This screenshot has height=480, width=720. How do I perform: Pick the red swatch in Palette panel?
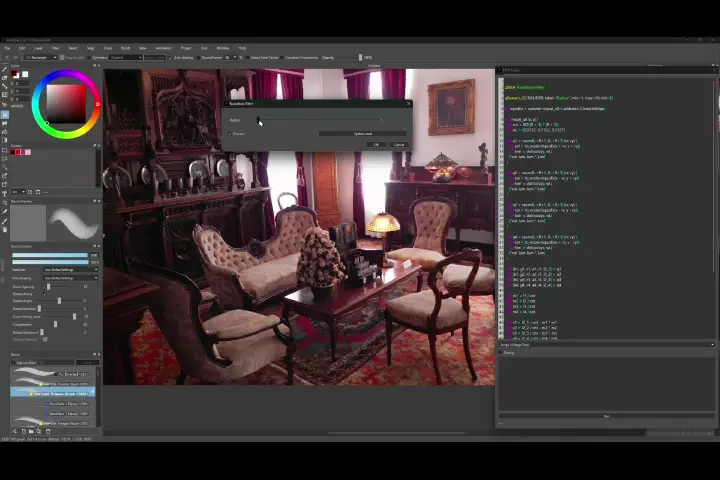pos(16,152)
